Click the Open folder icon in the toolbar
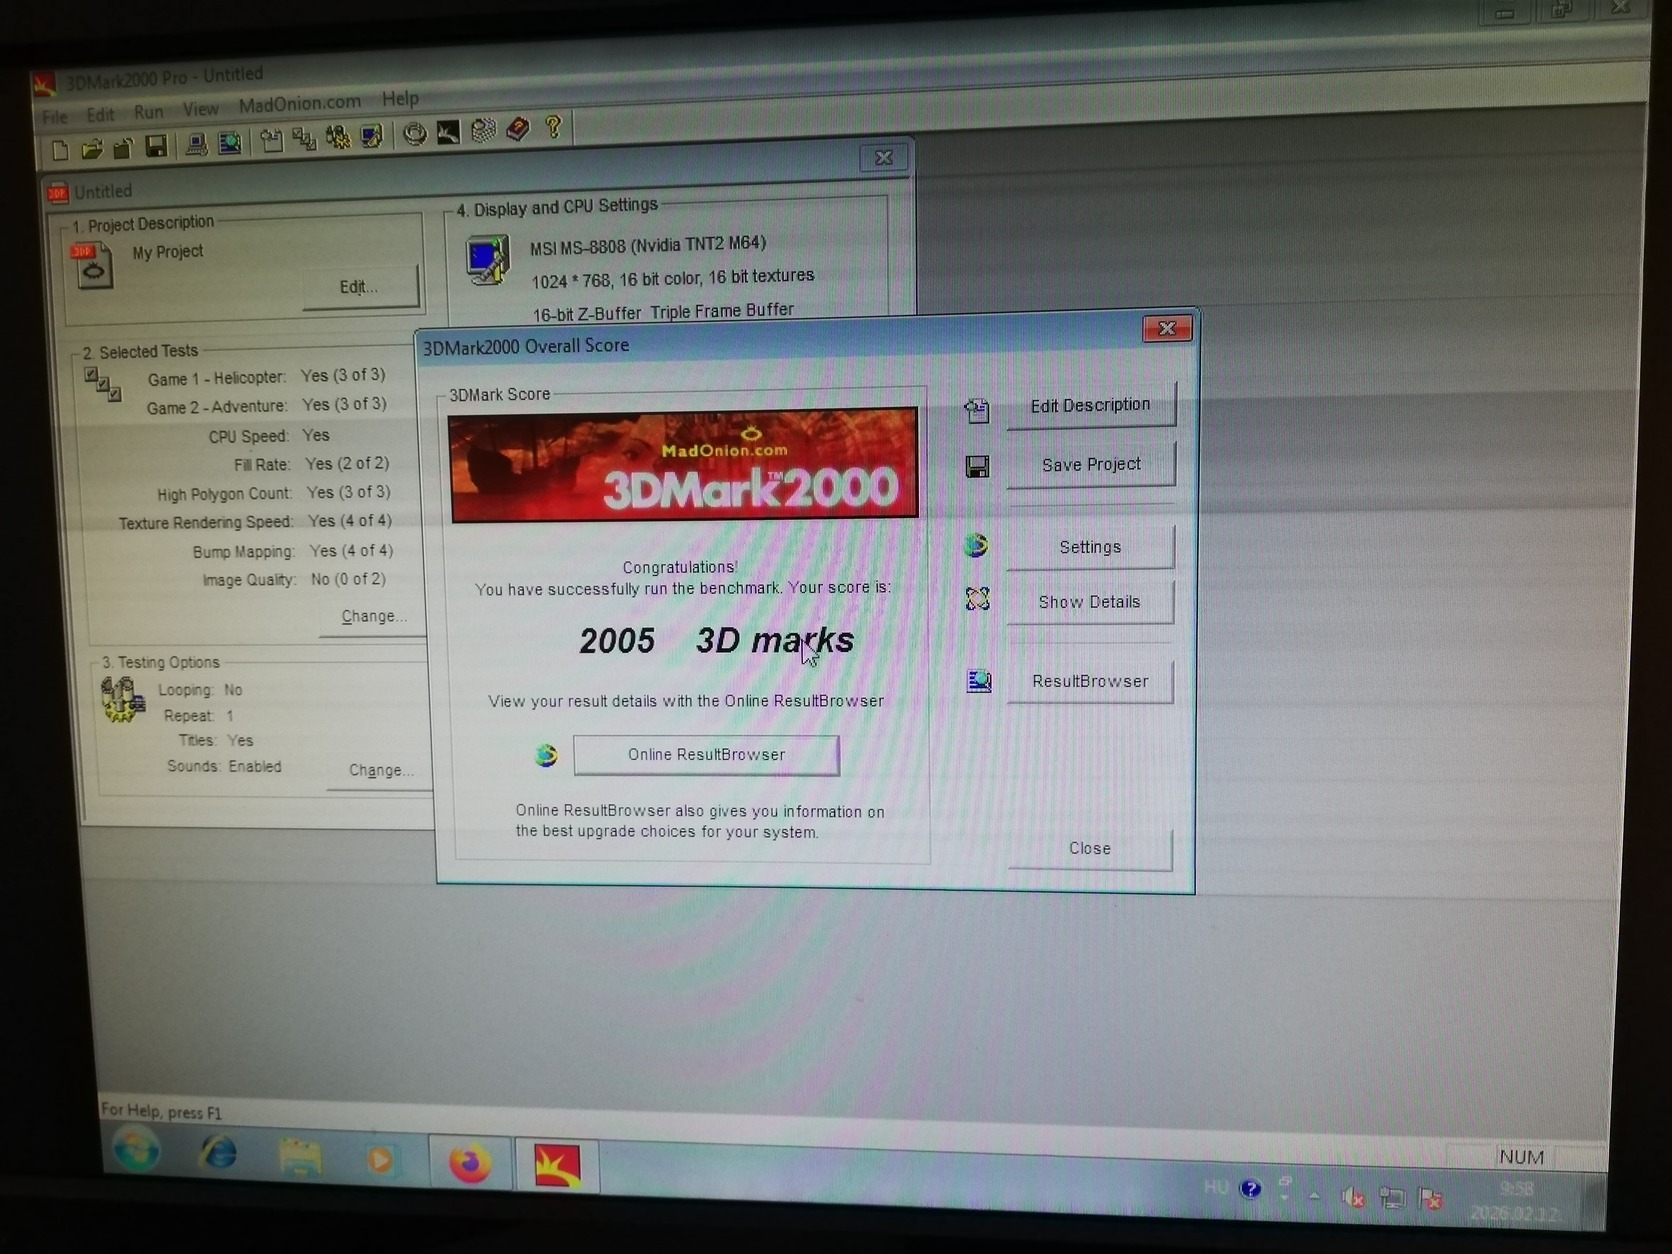Image resolution: width=1672 pixels, height=1254 pixels. click(92, 149)
